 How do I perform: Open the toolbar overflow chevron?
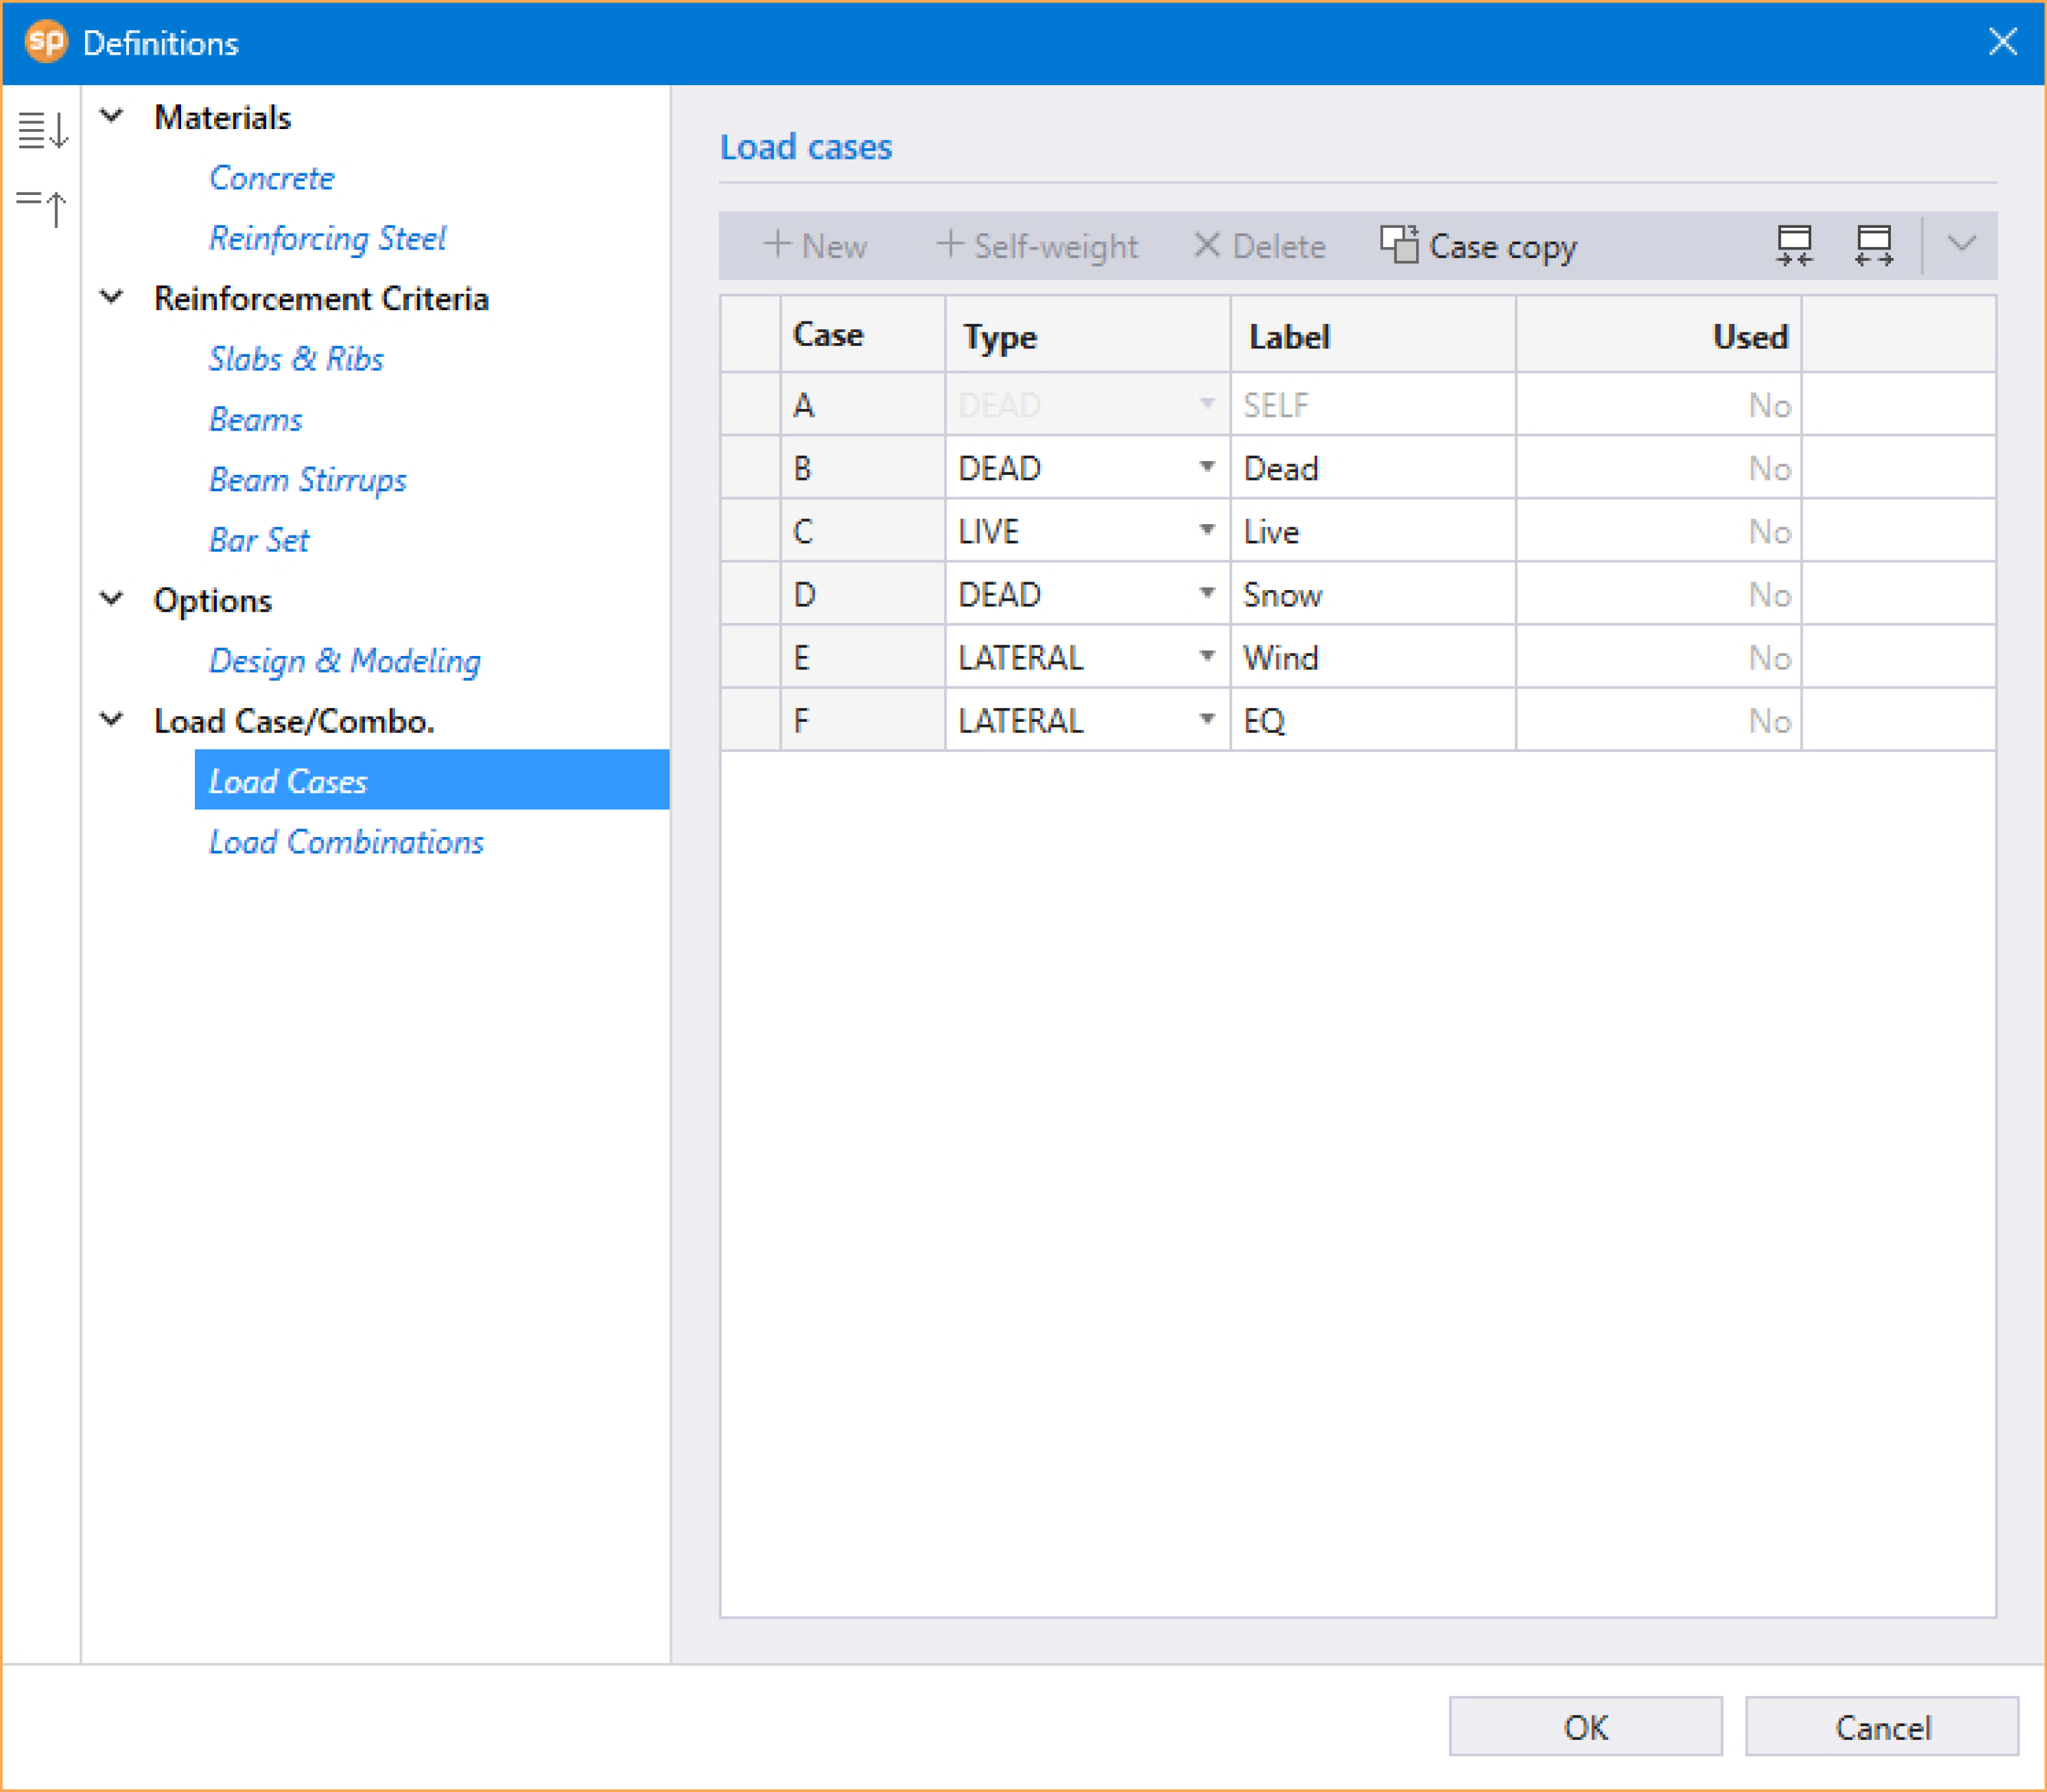tap(1962, 244)
